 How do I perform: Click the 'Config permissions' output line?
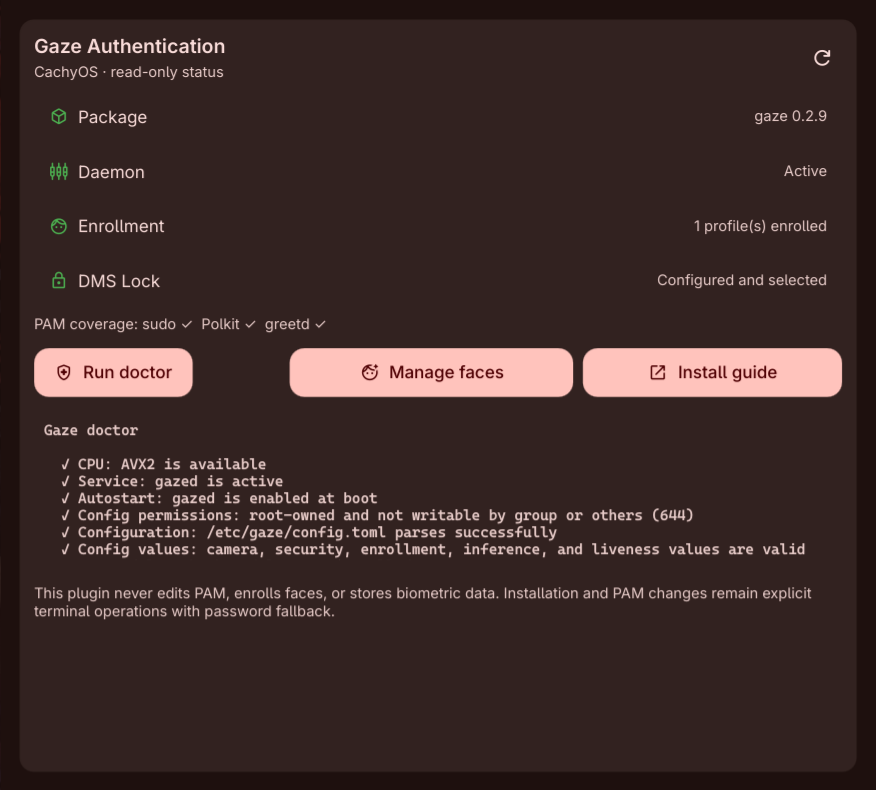tap(377, 515)
